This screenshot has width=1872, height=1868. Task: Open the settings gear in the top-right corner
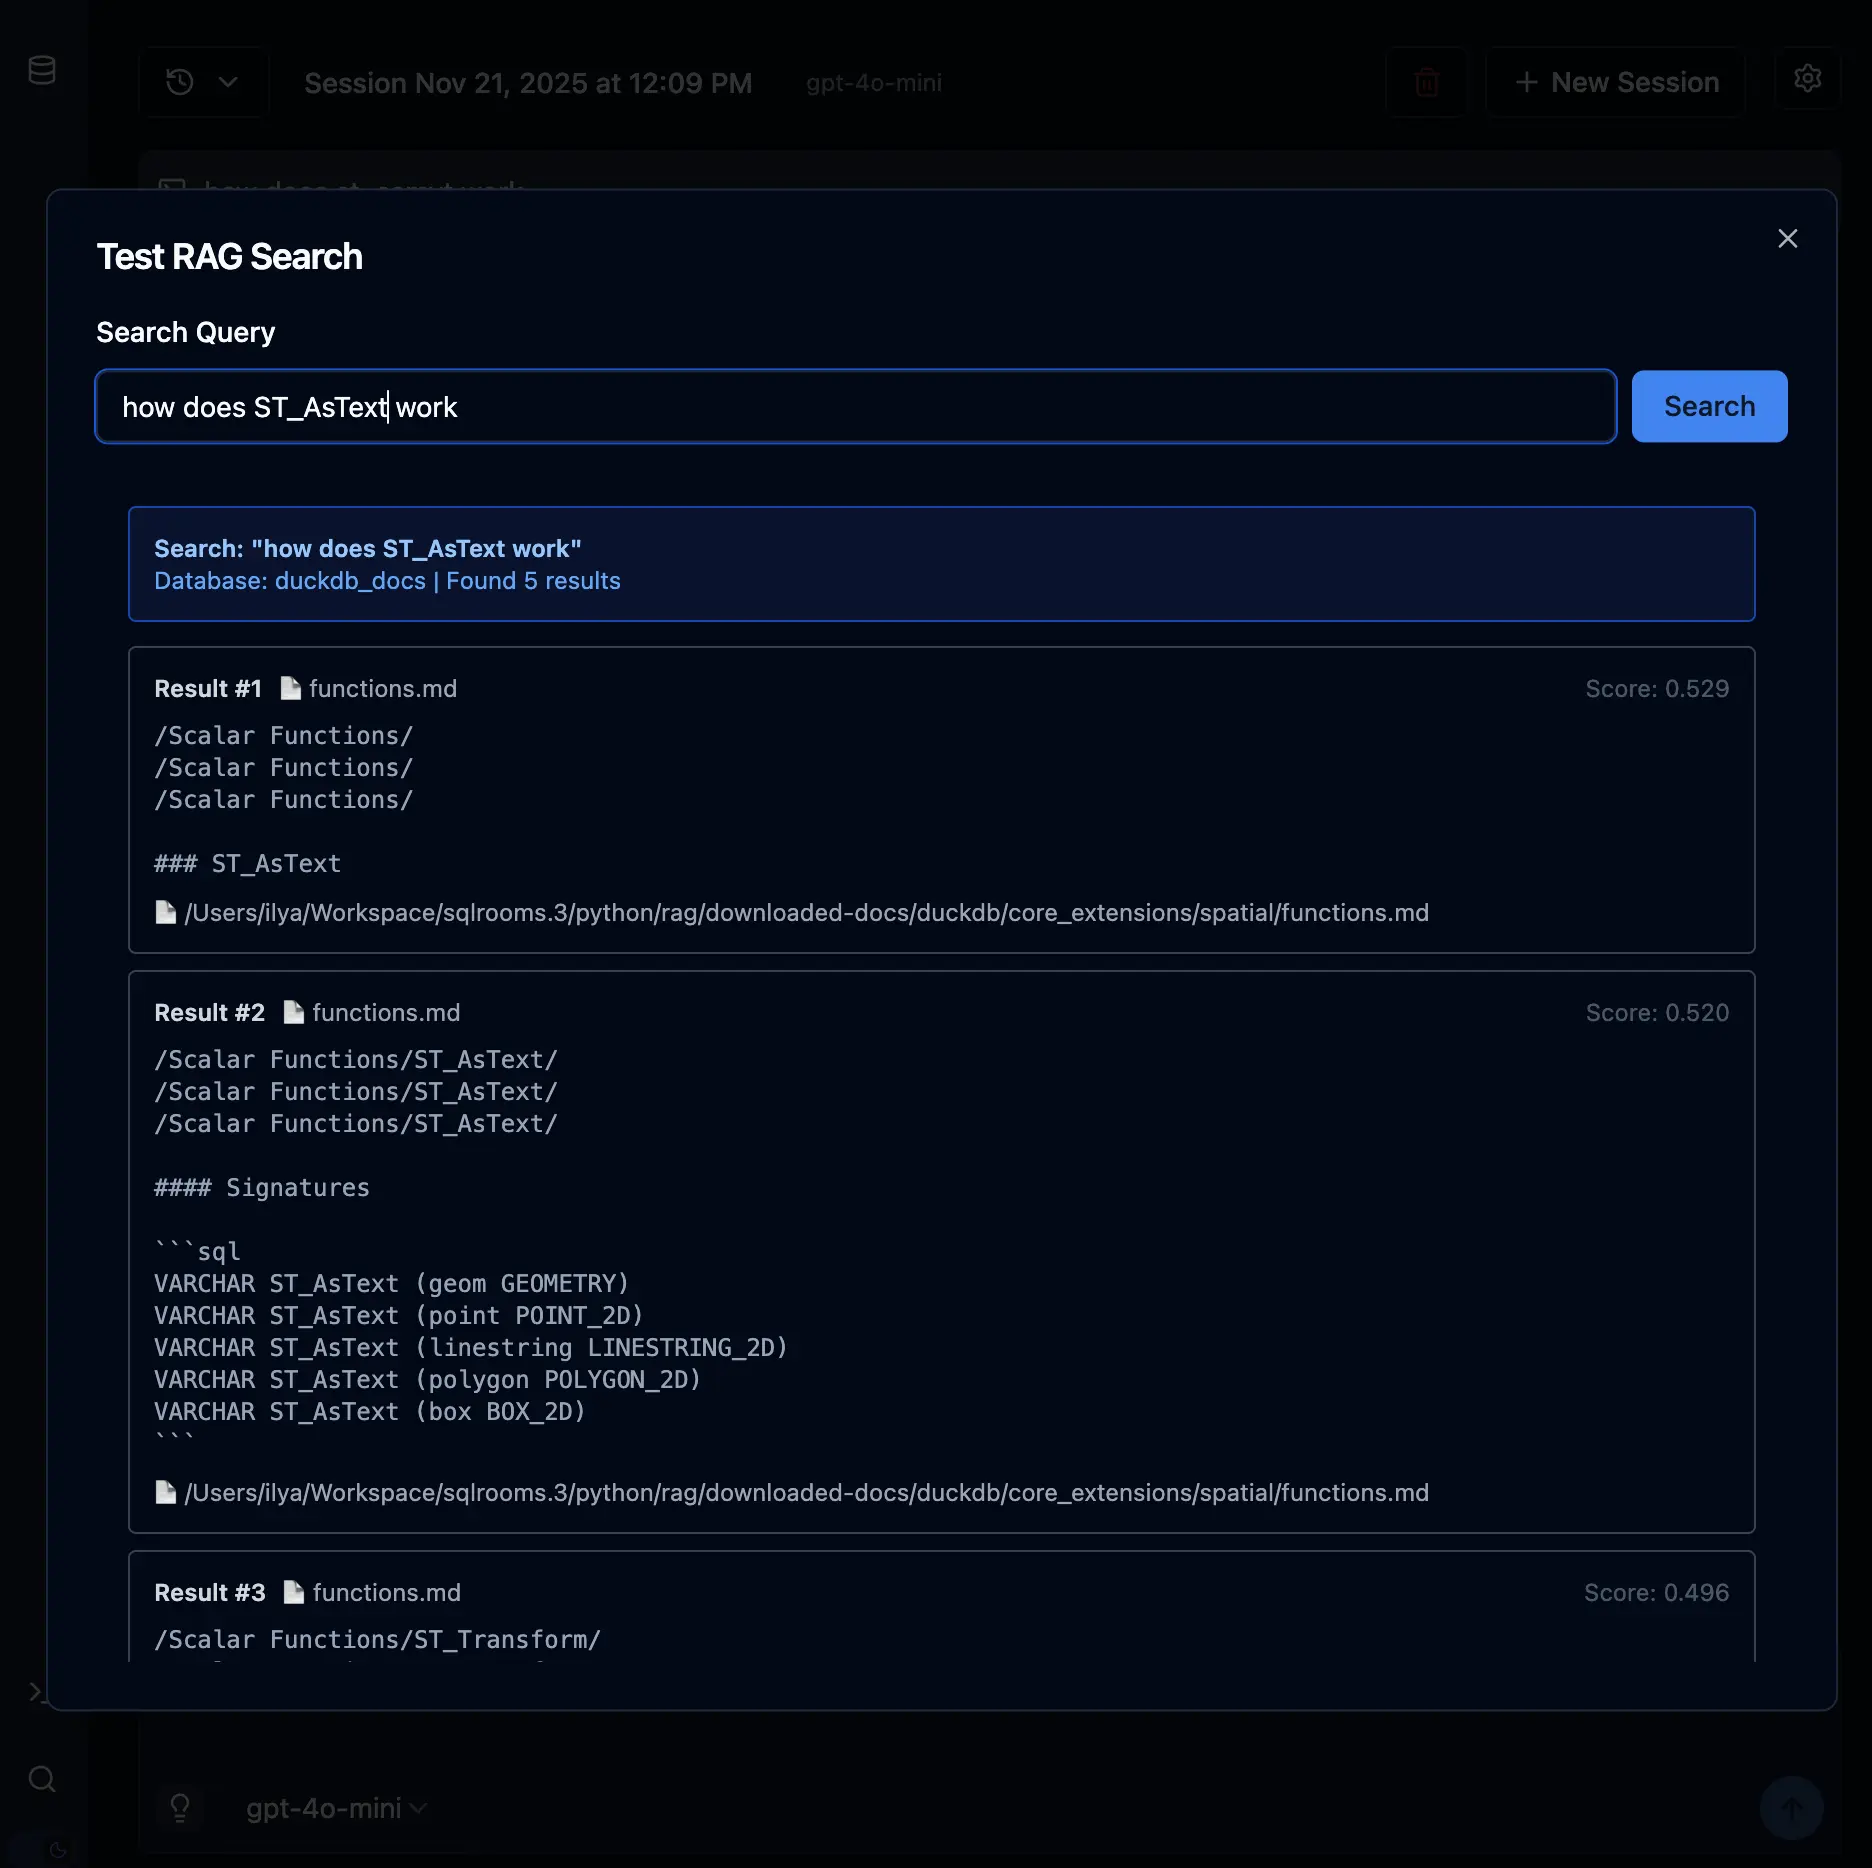1807,79
